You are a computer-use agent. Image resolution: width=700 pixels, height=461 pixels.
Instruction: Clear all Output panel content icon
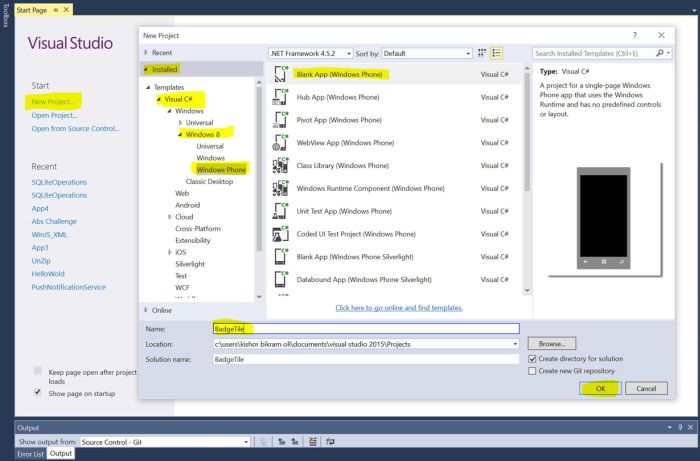point(312,441)
